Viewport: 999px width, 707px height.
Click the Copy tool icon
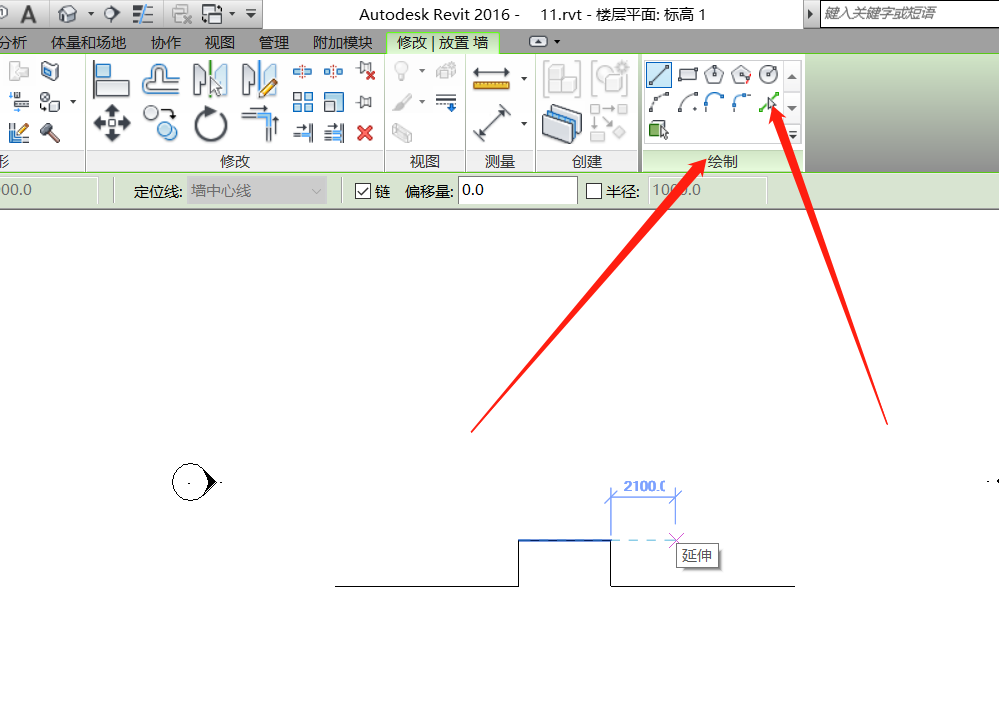[160, 123]
